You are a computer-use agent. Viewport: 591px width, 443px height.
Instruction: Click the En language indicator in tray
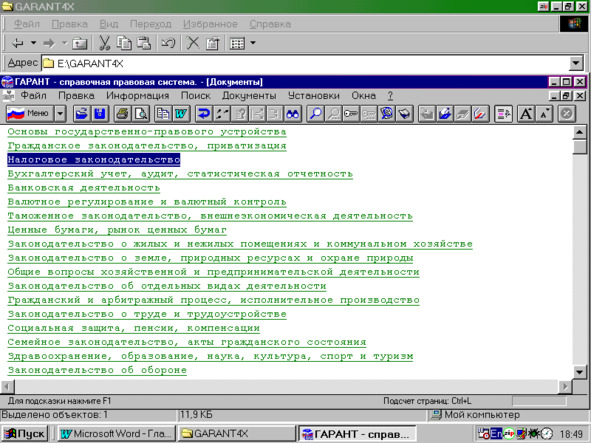pos(496,434)
